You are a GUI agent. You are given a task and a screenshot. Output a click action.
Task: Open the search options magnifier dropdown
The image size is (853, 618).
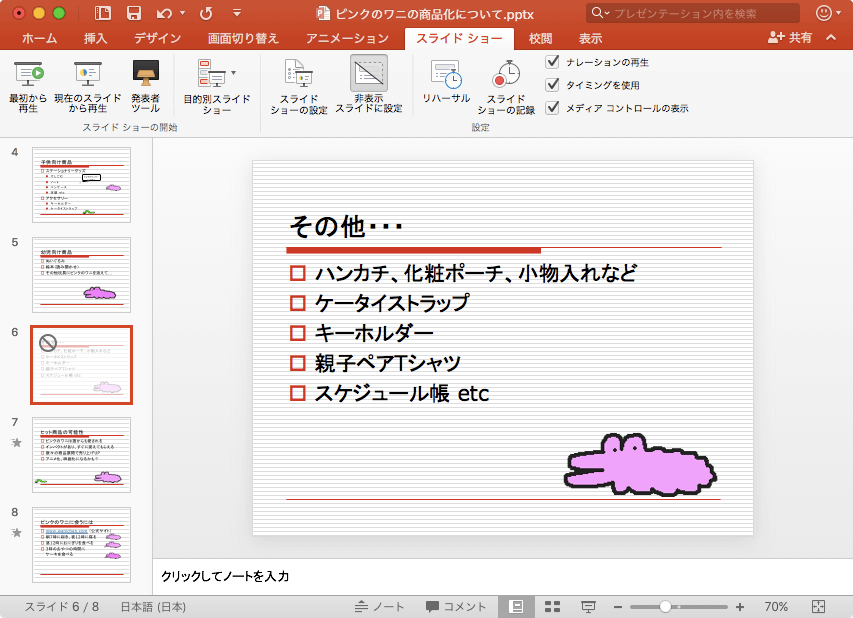coord(600,13)
